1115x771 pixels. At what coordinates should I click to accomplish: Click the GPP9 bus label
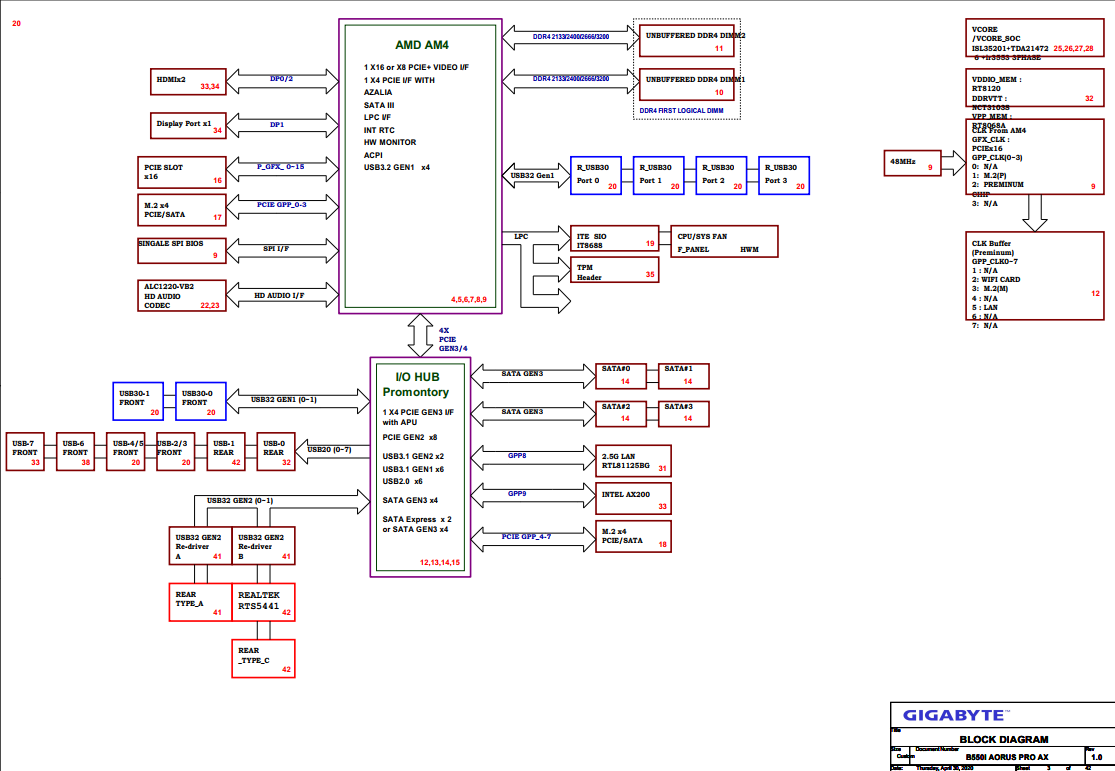pos(517,493)
